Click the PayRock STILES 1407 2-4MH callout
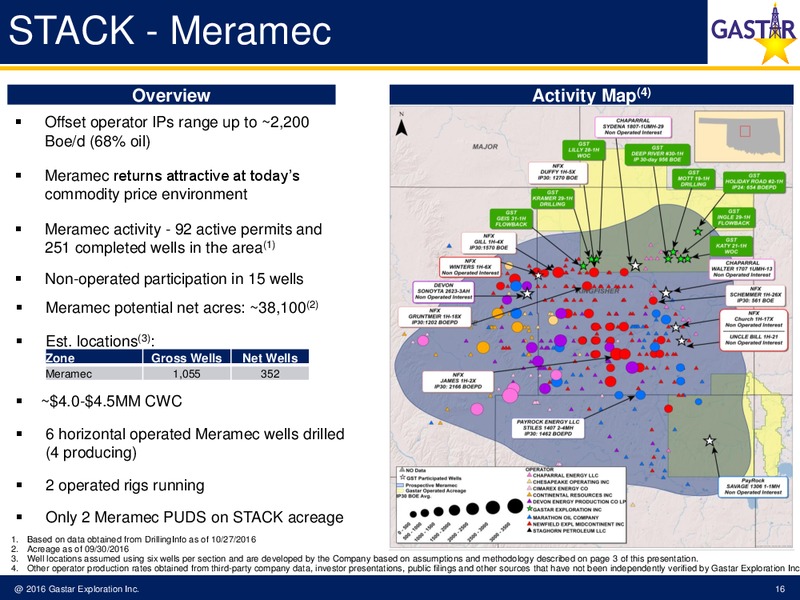The width and height of the screenshot is (800, 600). point(548,428)
